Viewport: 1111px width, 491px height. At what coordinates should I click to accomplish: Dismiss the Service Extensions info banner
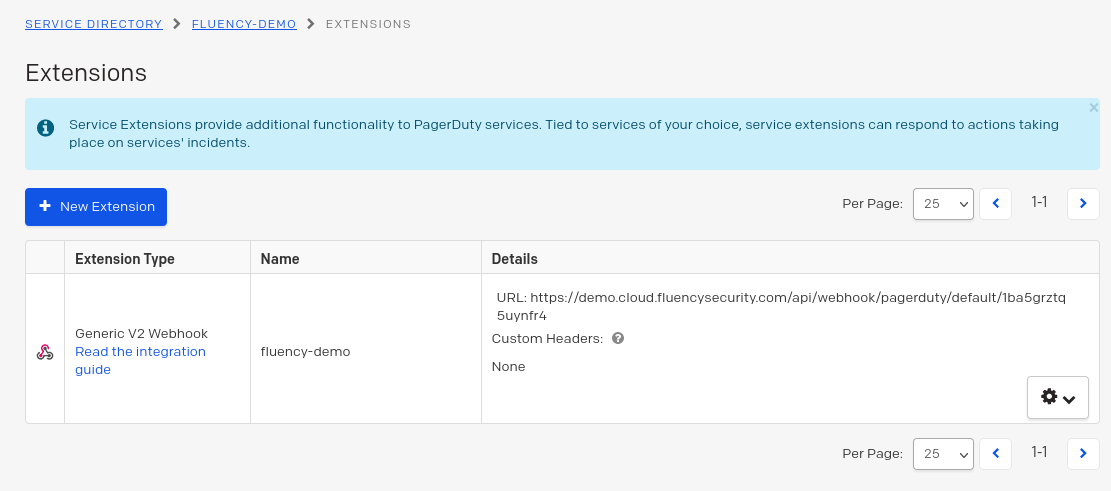pyautogui.click(x=1093, y=108)
